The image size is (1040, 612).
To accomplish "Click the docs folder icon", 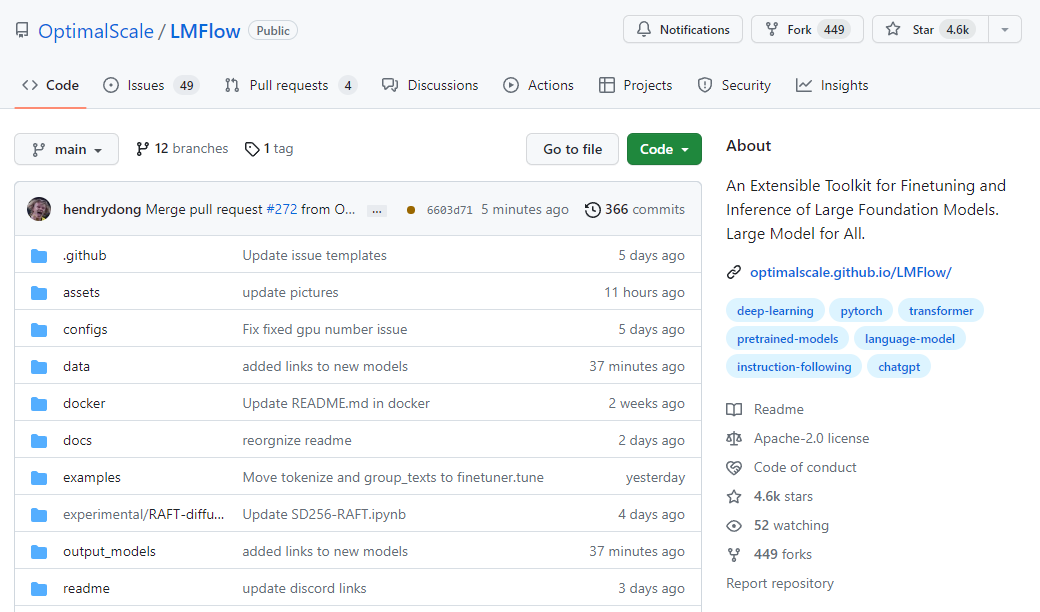I will [39, 441].
